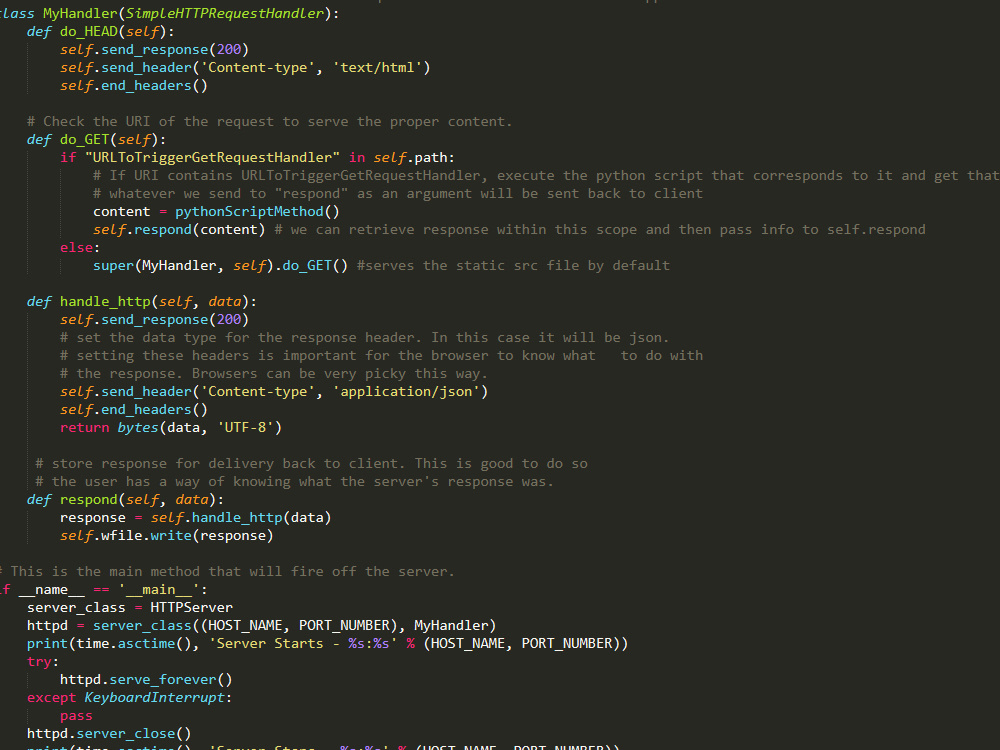1000x750 pixels.
Task: Click the else keyword in do_GET
Action: point(77,247)
